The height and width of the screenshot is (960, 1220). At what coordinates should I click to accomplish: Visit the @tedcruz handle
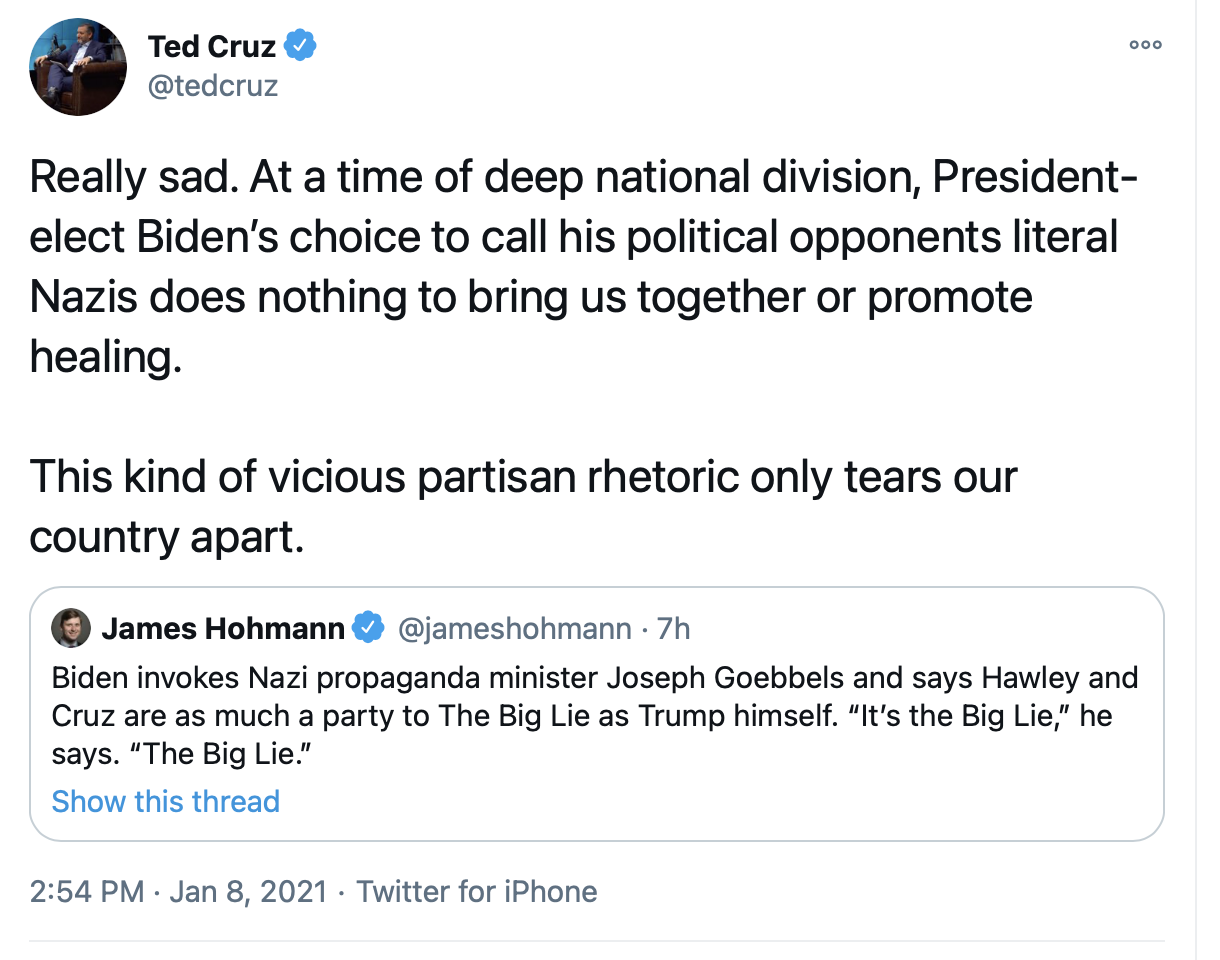pyautogui.click(x=213, y=87)
